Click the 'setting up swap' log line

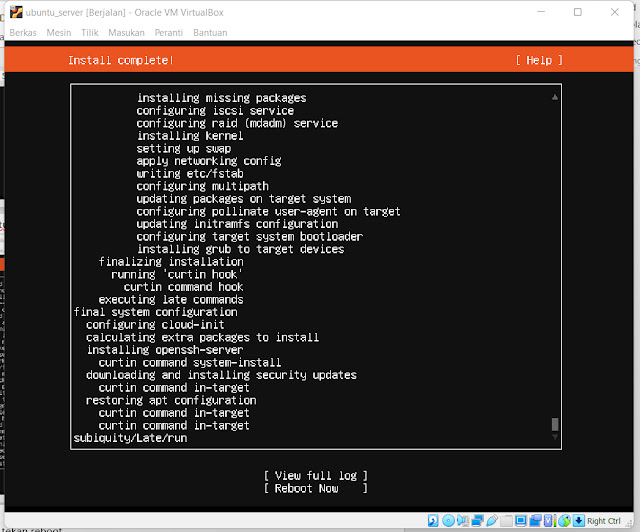click(x=184, y=148)
